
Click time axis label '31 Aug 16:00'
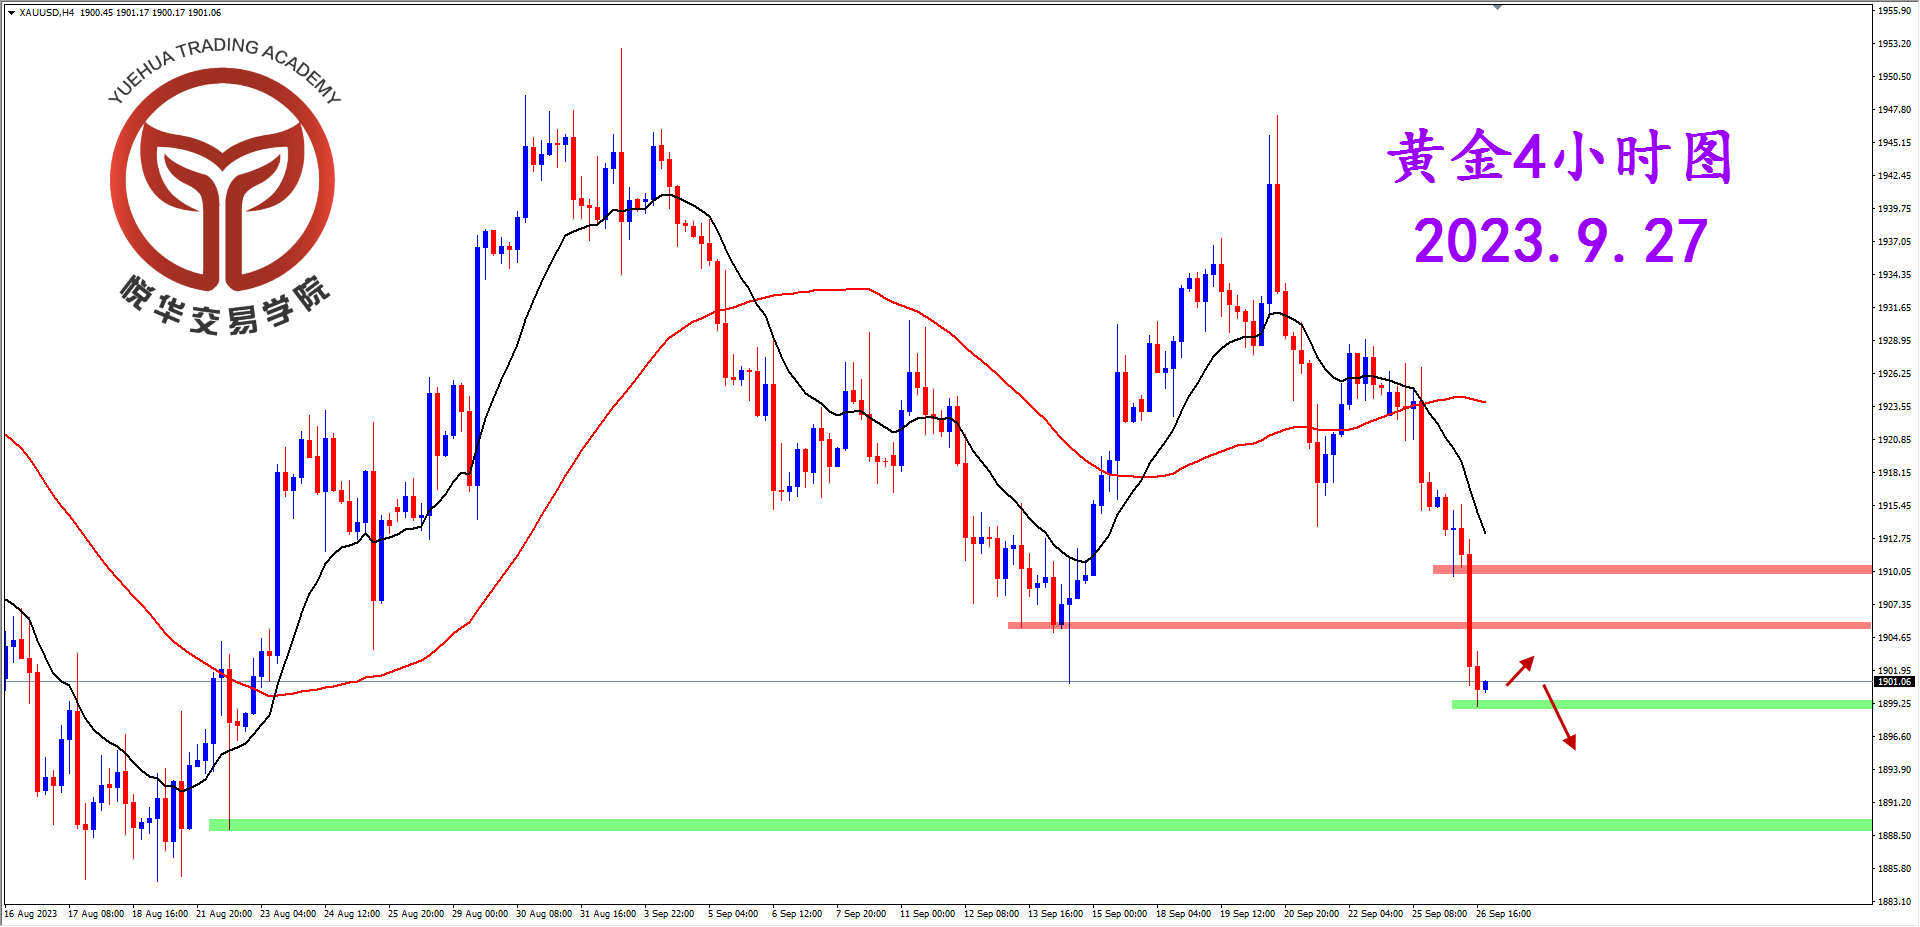[608, 914]
